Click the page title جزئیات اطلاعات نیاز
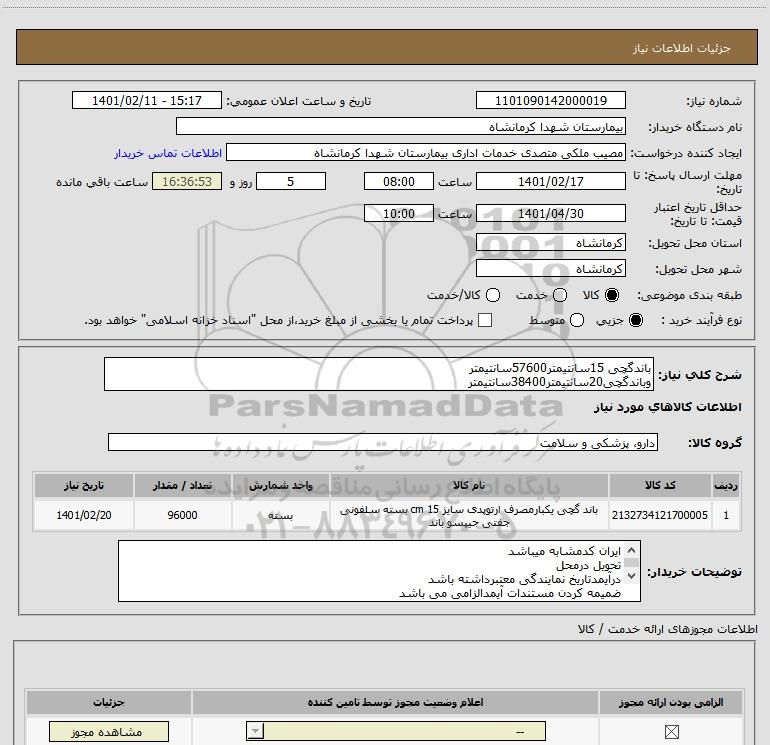This screenshot has height=745, width=770. [x=681, y=48]
